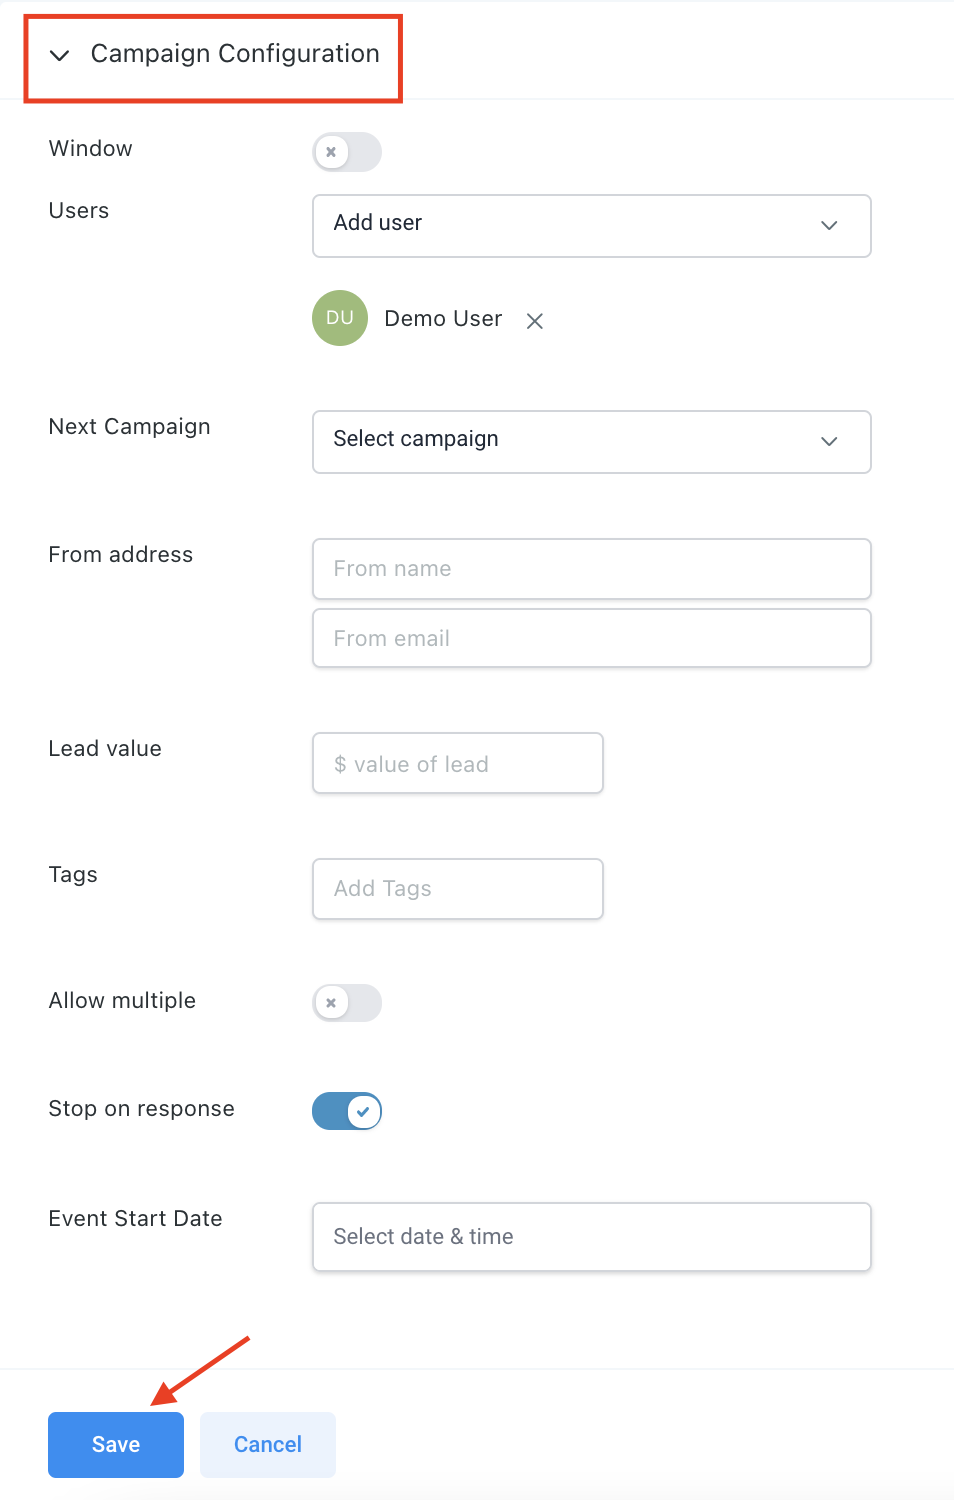Click the Demo User avatar icon

click(340, 318)
